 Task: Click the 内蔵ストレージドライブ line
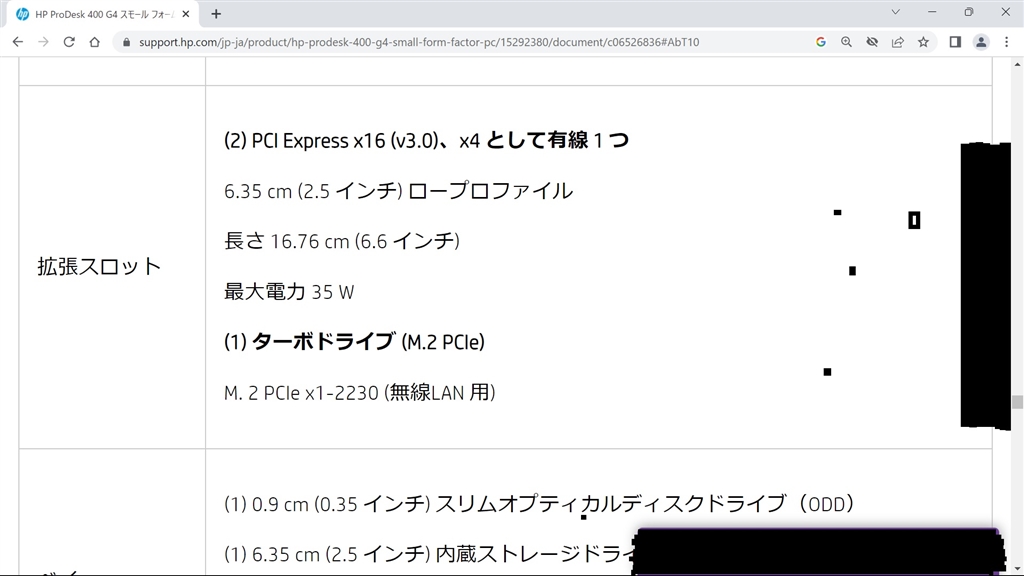pyautogui.click(x=428, y=554)
